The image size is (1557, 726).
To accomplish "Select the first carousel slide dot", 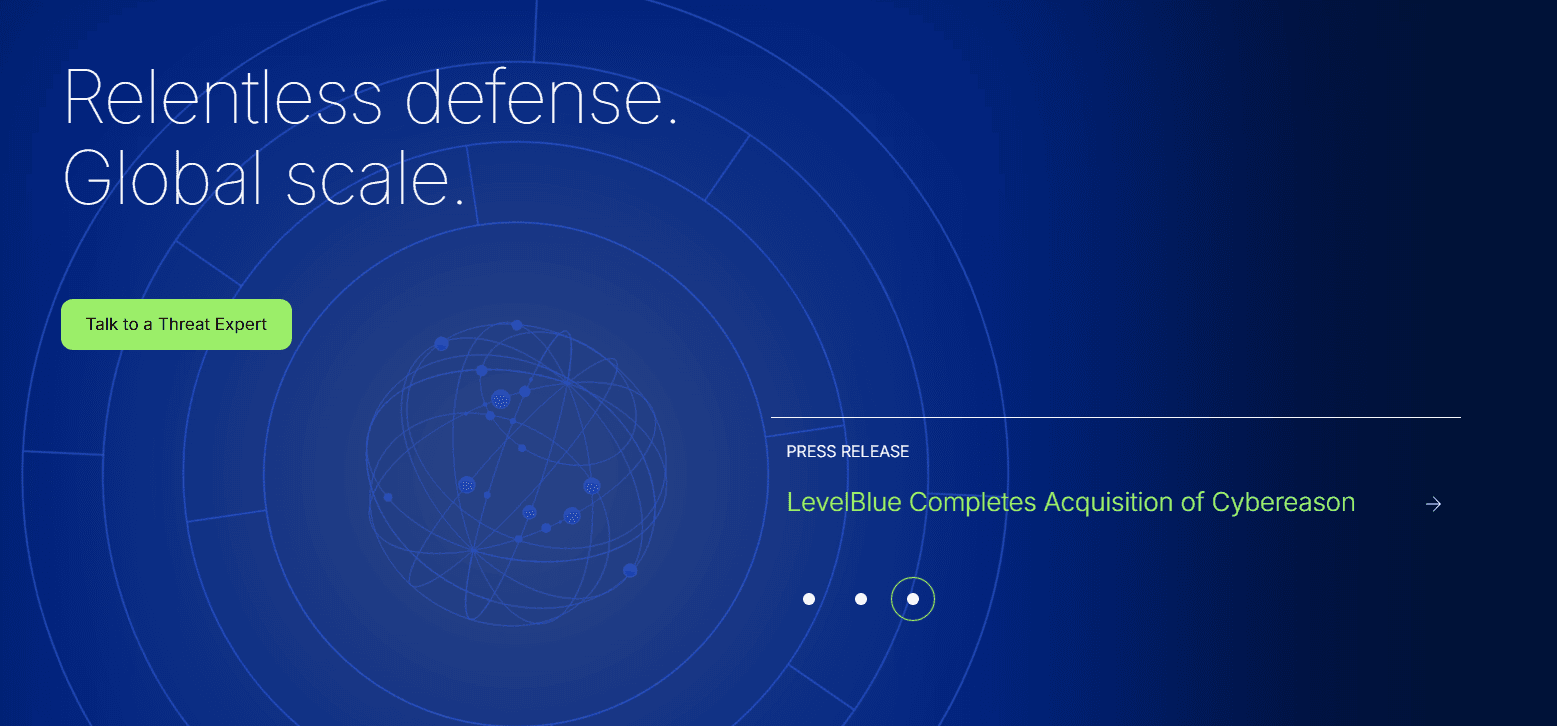I will (809, 599).
